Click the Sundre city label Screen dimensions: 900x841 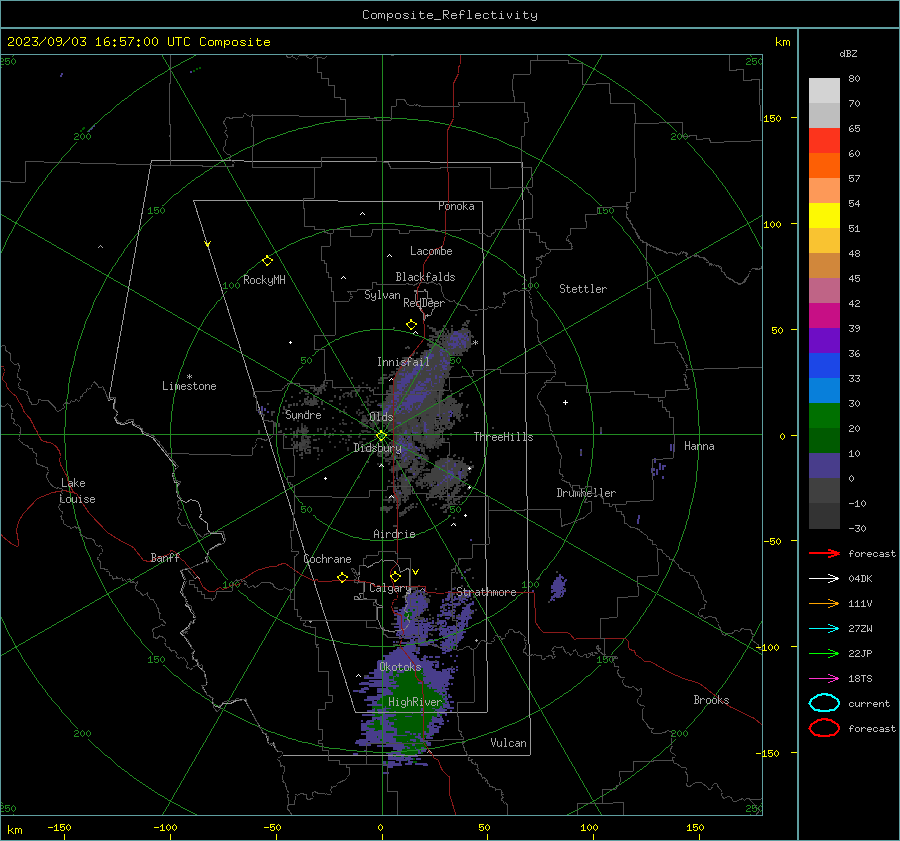click(303, 415)
